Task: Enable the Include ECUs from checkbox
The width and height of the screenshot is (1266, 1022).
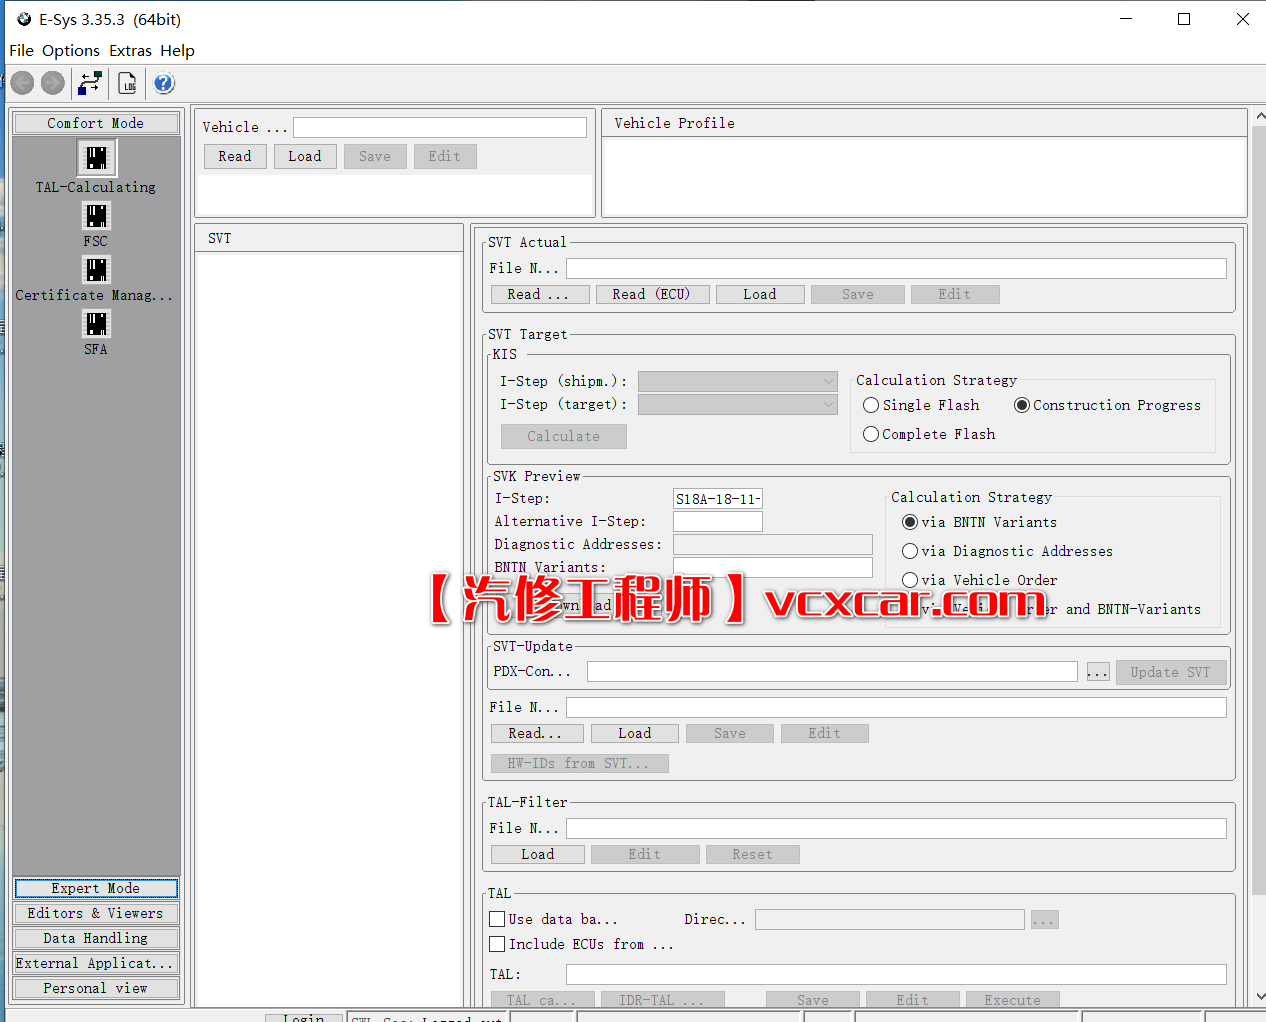Action: 497,944
